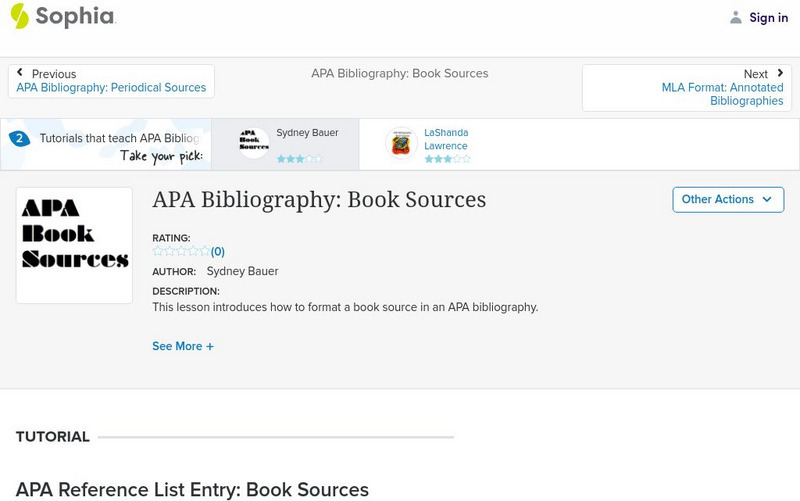This screenshot has width=800, height=501.
Task: Select LaShanda Lawrence's tutorial avatar icon
Action: coord(401,144)
